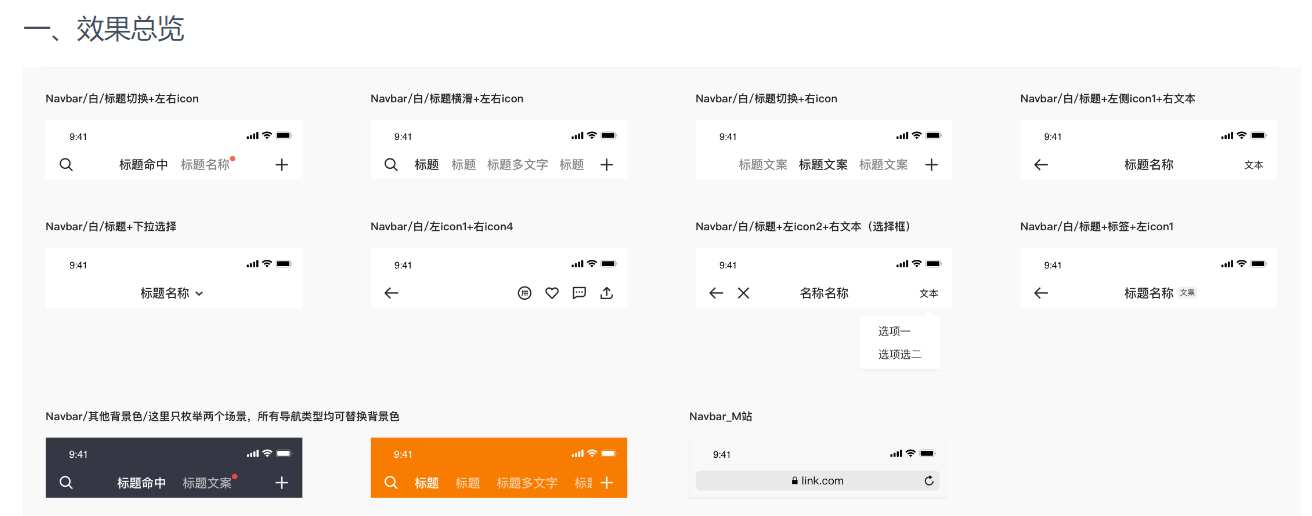Click 一、效果总览 heading
The height and width of the screenshot is (516, 1312).
103,29
